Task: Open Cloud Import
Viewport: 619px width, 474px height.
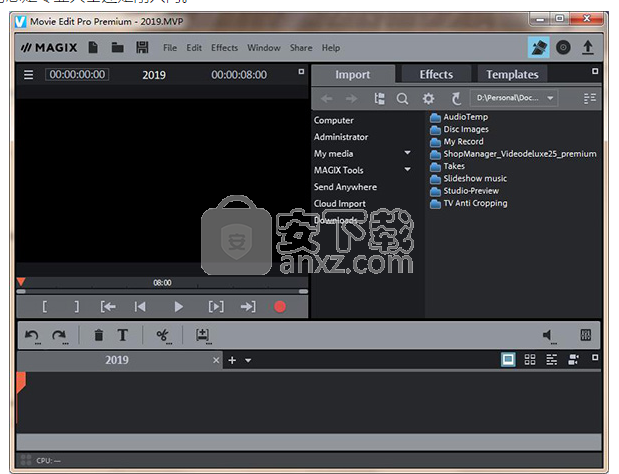Action: point(340,203)
